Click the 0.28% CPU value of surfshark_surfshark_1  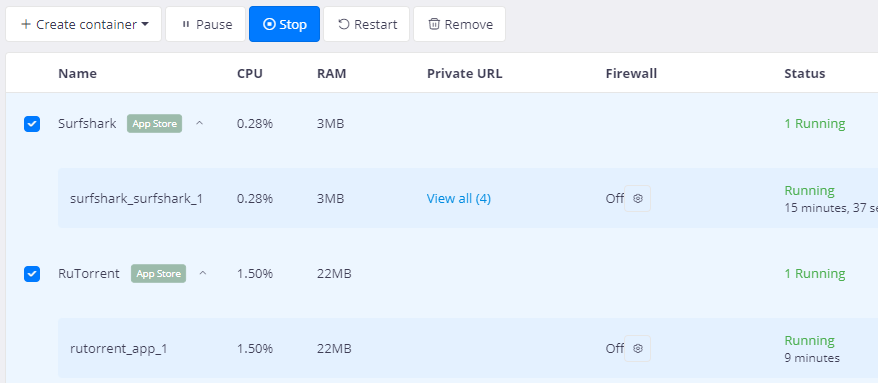(x=255, y=198)
